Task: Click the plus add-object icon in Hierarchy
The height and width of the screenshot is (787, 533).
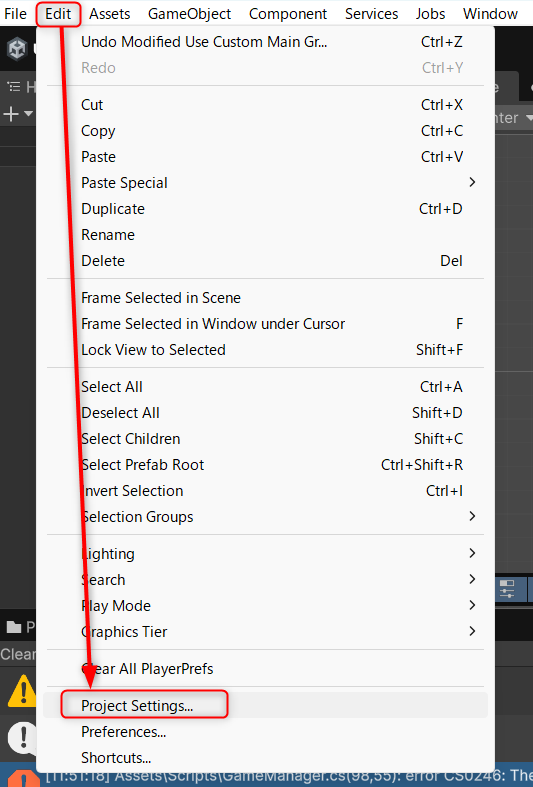Action: point(11,114)
